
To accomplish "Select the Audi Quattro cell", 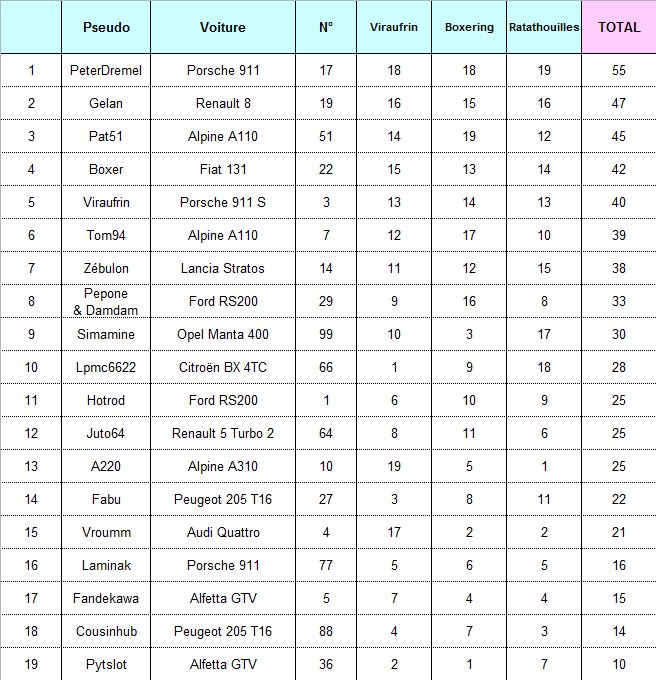I will click(223, 533).
